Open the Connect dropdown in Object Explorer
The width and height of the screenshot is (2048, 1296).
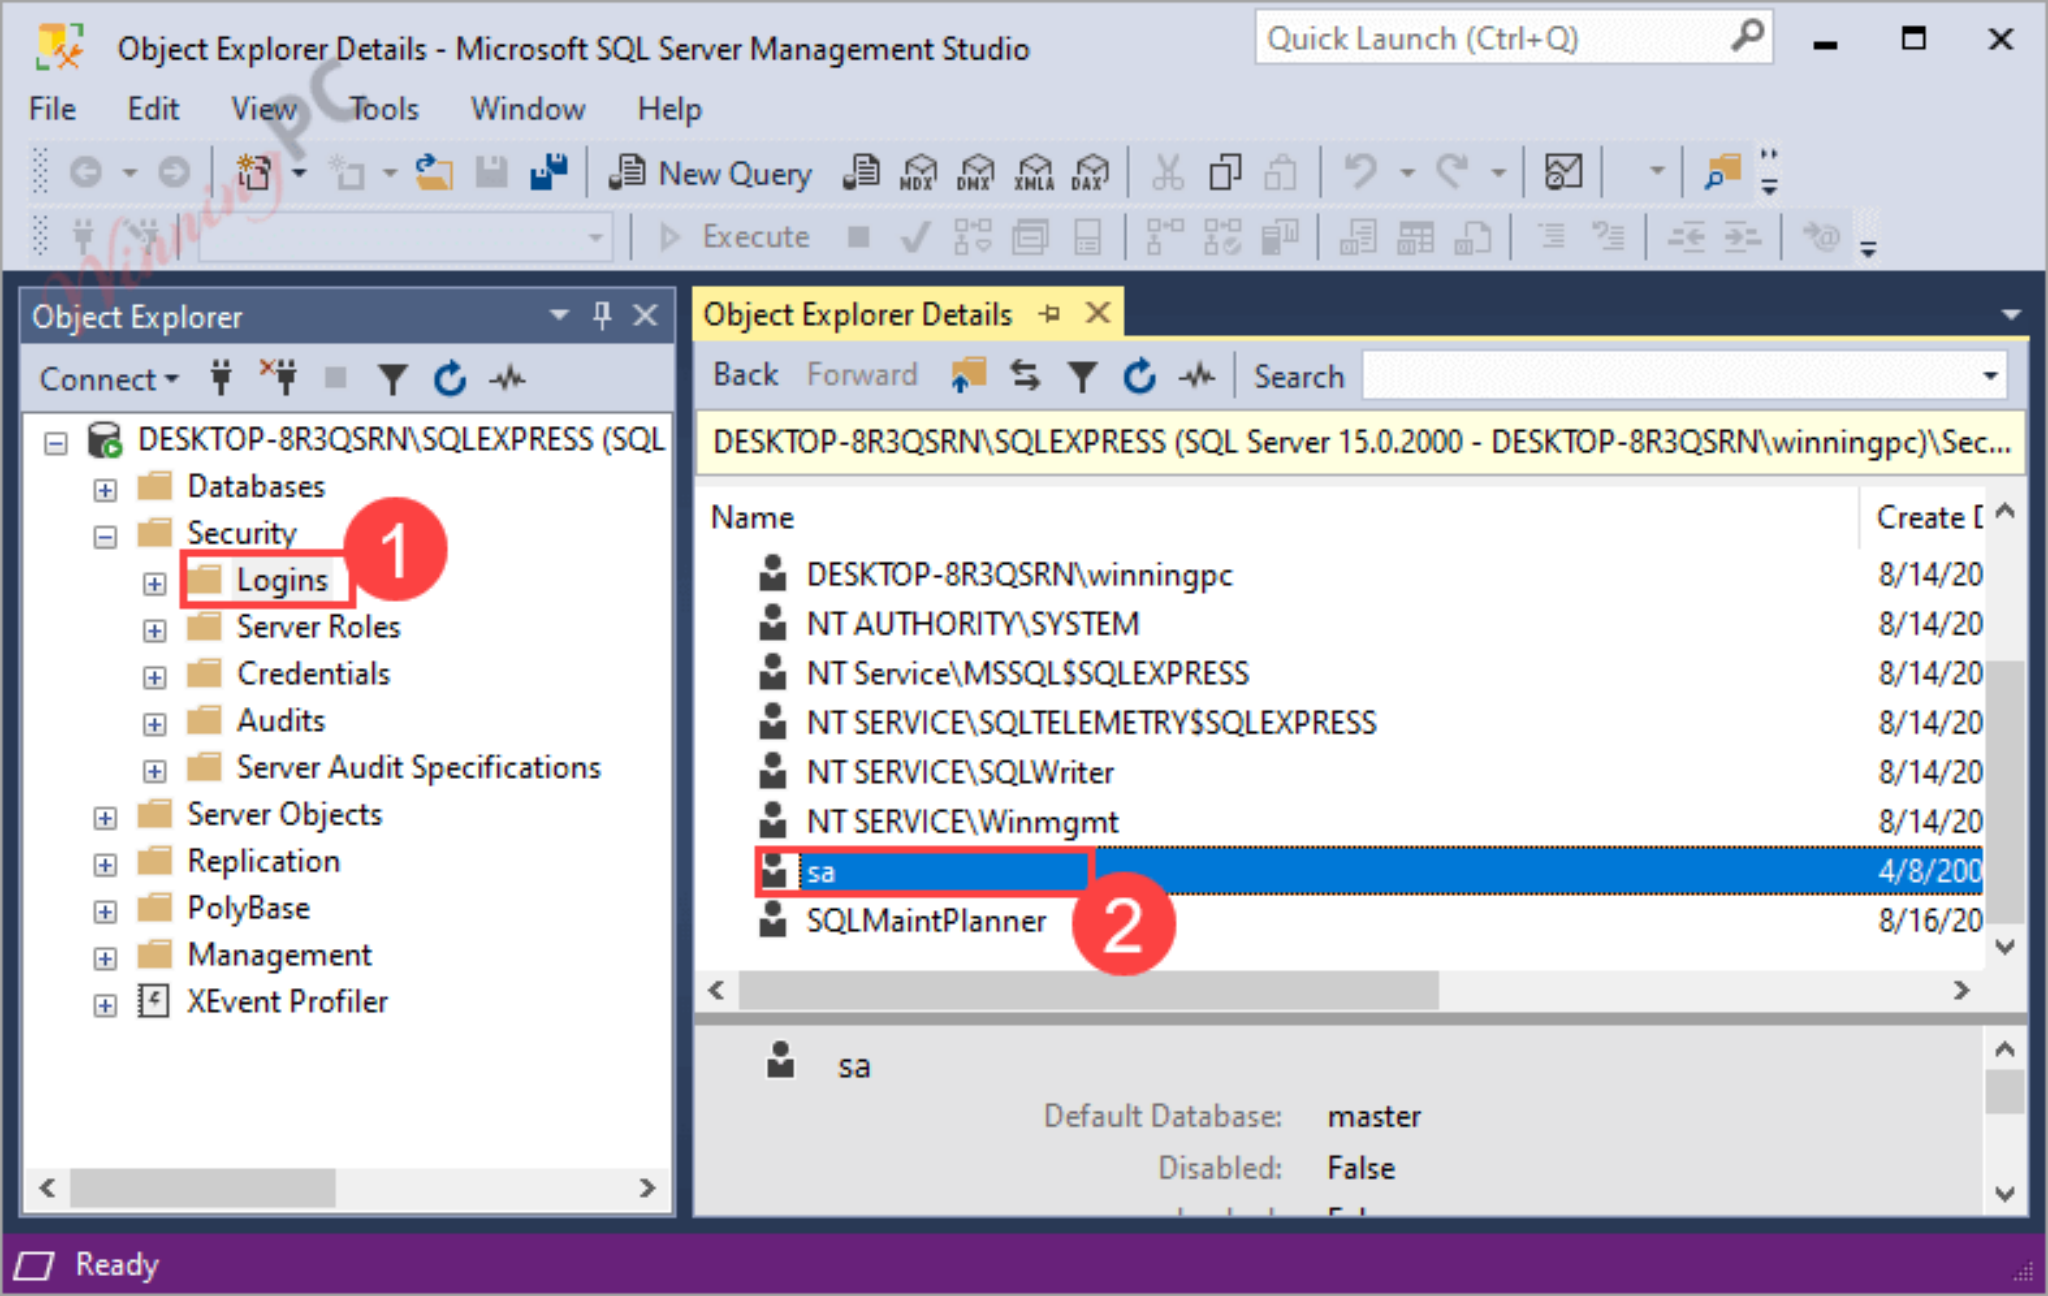[x=108, y=379]
